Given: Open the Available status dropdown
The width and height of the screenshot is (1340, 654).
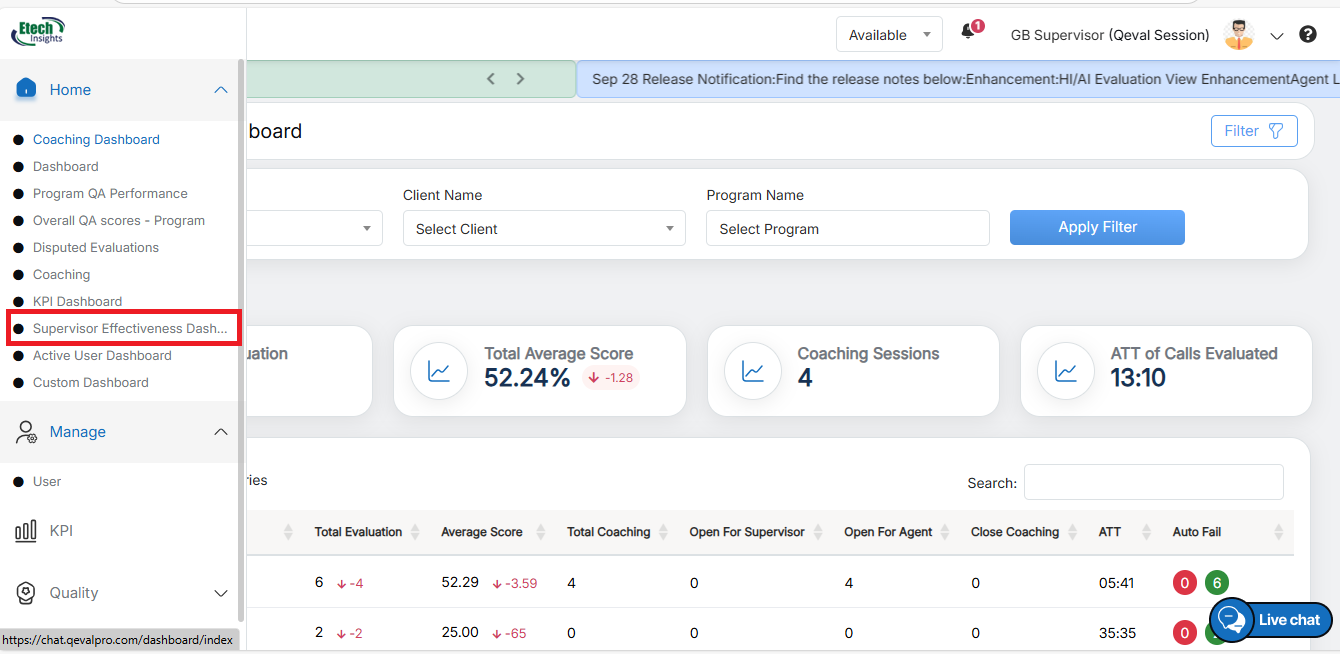Looking at the screenshot, I should point(889,35).
